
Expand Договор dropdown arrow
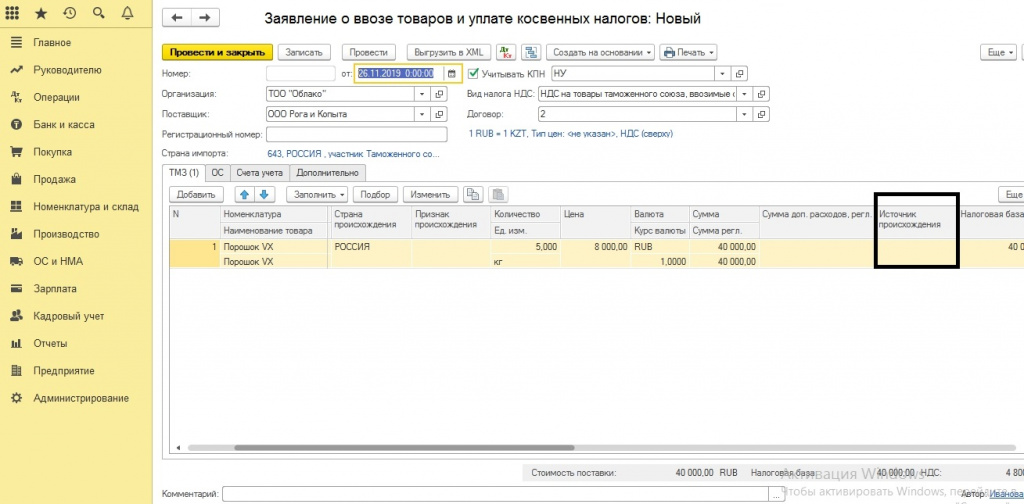coord(744,114)
